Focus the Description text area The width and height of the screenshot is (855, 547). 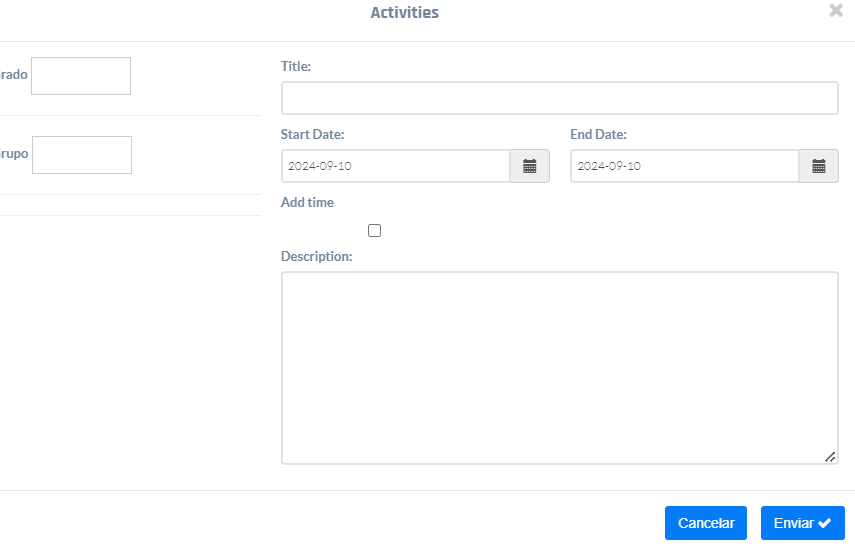[559, 367]
